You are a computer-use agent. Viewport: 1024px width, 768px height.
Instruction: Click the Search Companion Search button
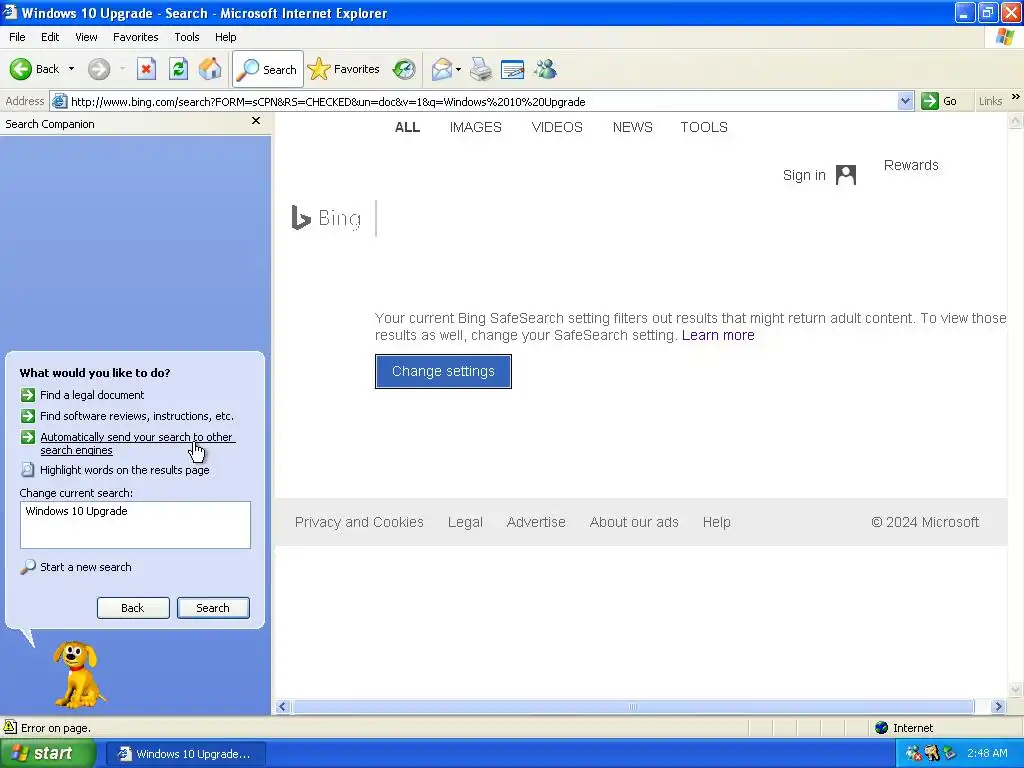[x=213, y=608]
